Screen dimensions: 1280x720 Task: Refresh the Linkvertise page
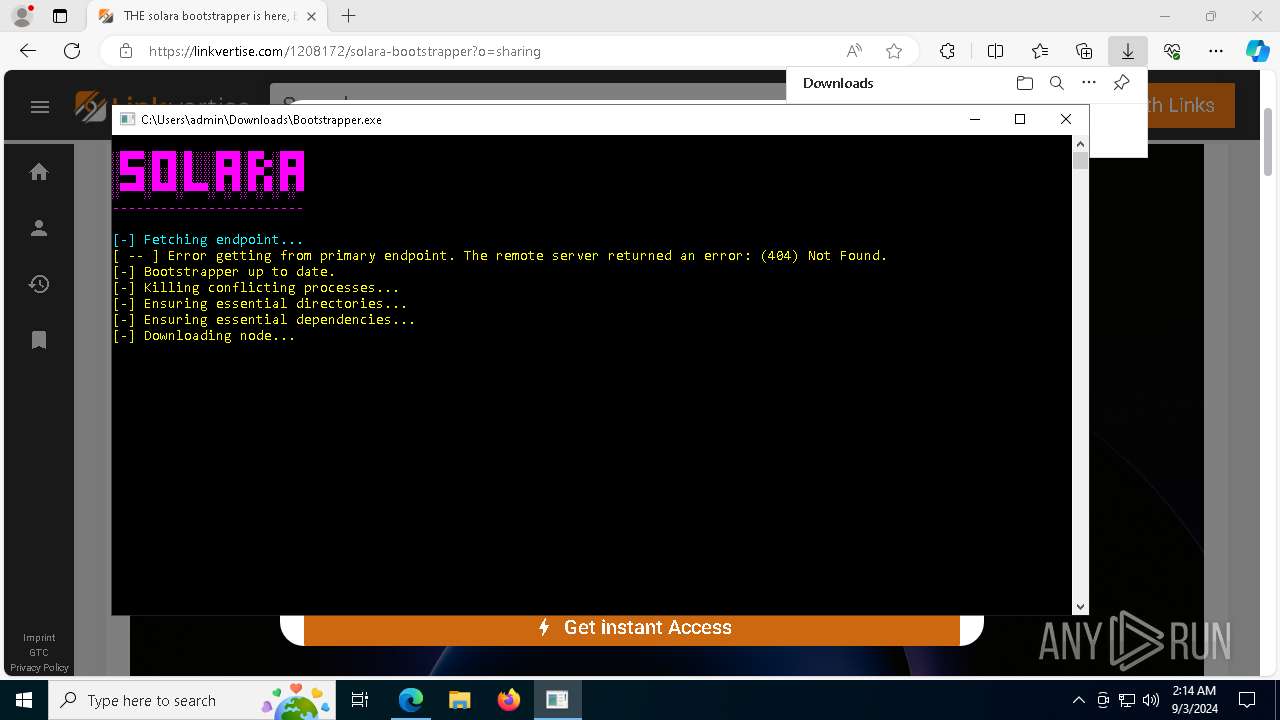click(72, 51)
